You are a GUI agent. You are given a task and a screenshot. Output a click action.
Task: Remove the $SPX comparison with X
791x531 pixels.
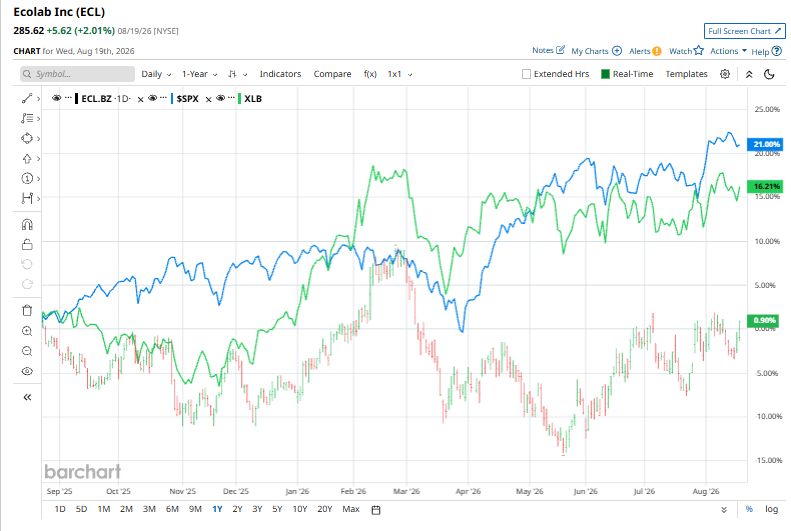pyautogui.click(x=208, y=99)
